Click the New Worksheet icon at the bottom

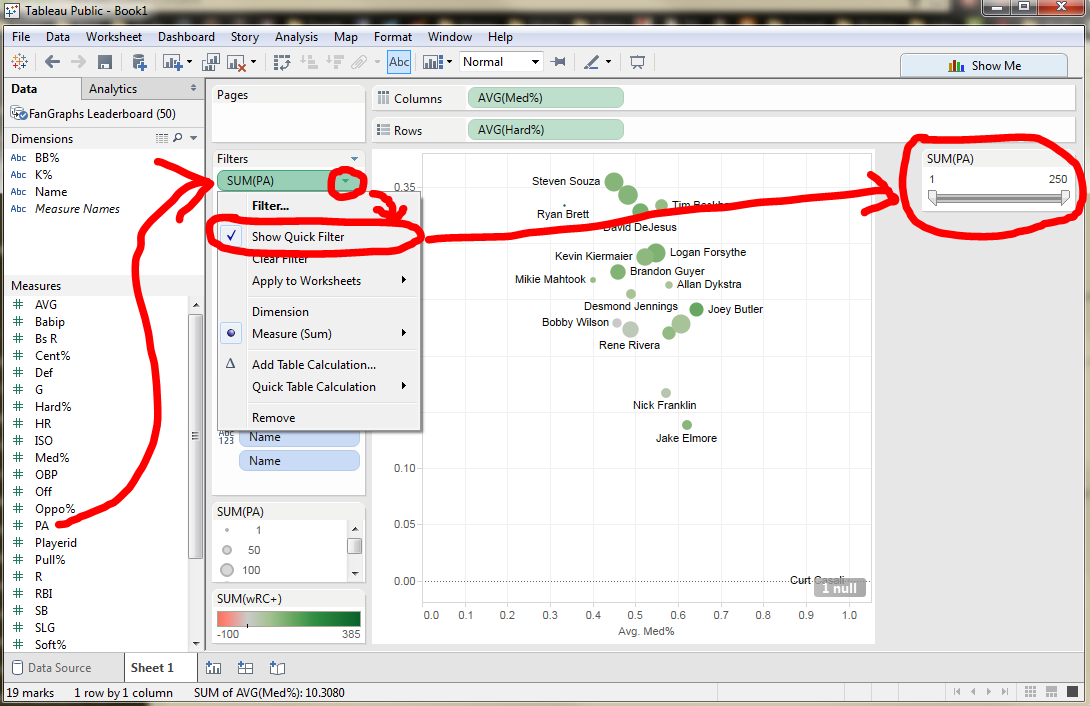pos(213,668)
